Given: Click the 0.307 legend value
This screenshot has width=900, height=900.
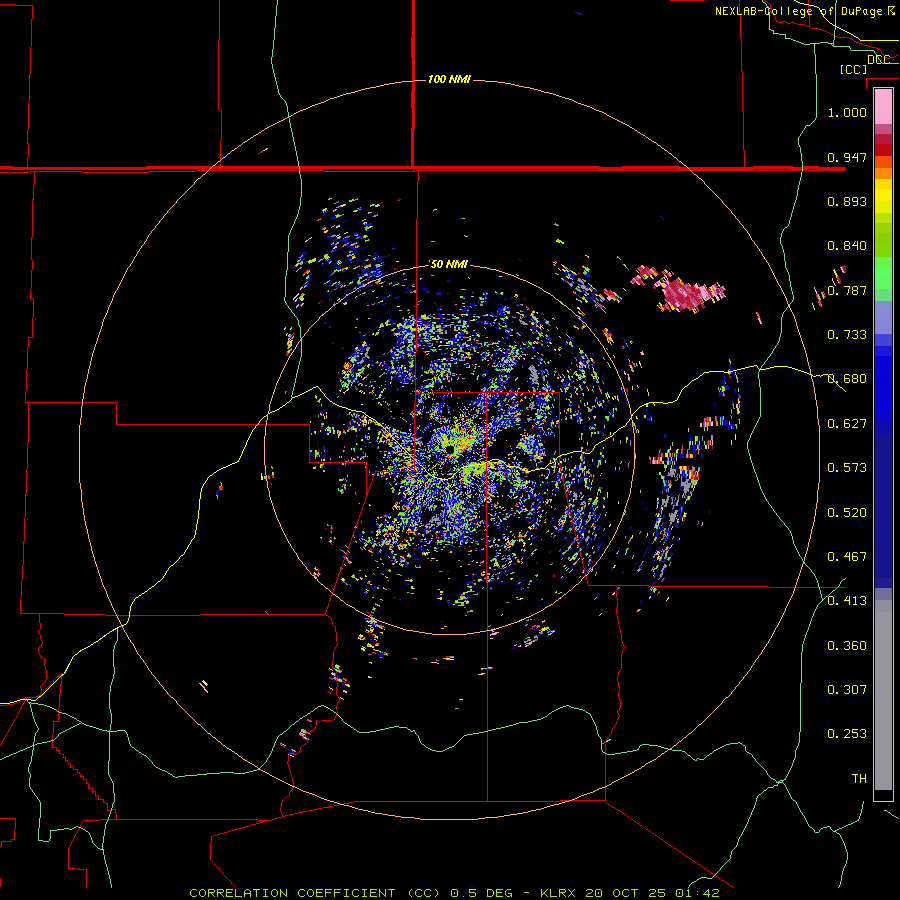Looking at the screenshot, I should (847, 690).
